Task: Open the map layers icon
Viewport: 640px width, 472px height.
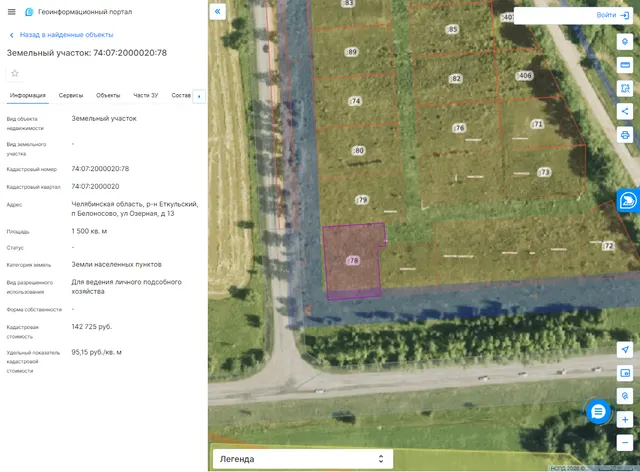Action: click(x=624, y=42)
